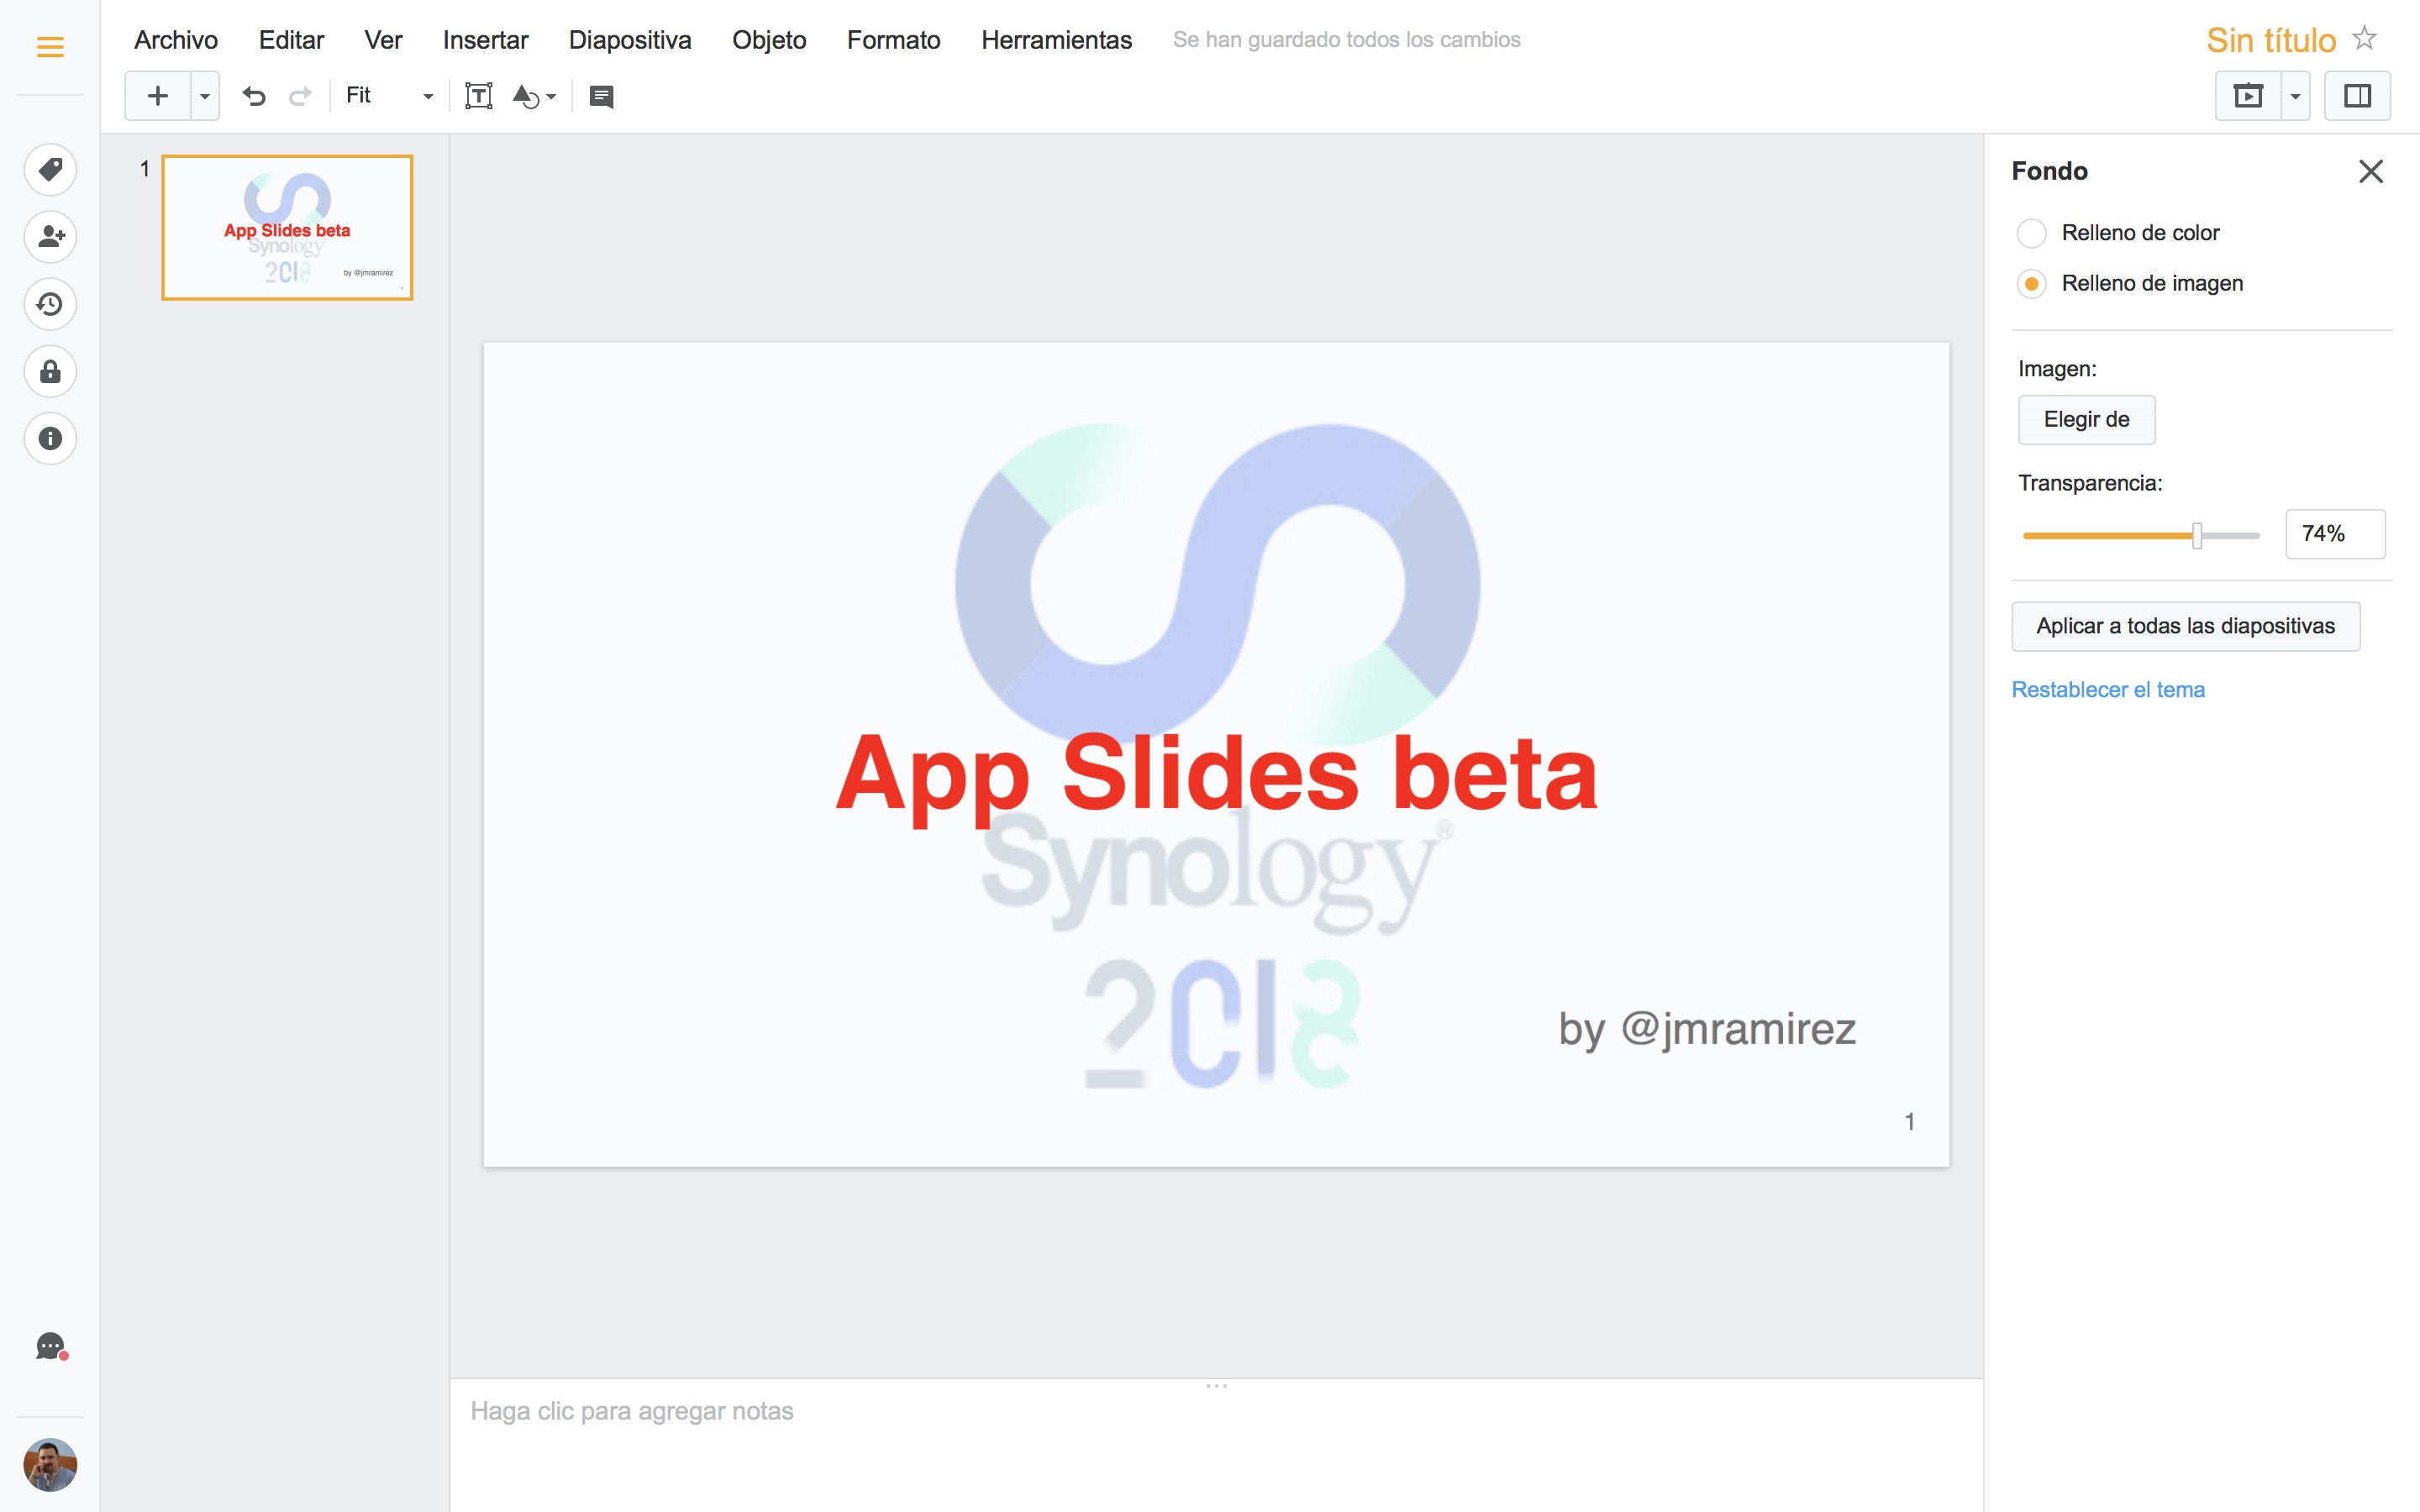Image resolution: width=2420 pixels, height=1512 pixels.
Task: Click the undo arrow icon
Action: pos(254,96)
